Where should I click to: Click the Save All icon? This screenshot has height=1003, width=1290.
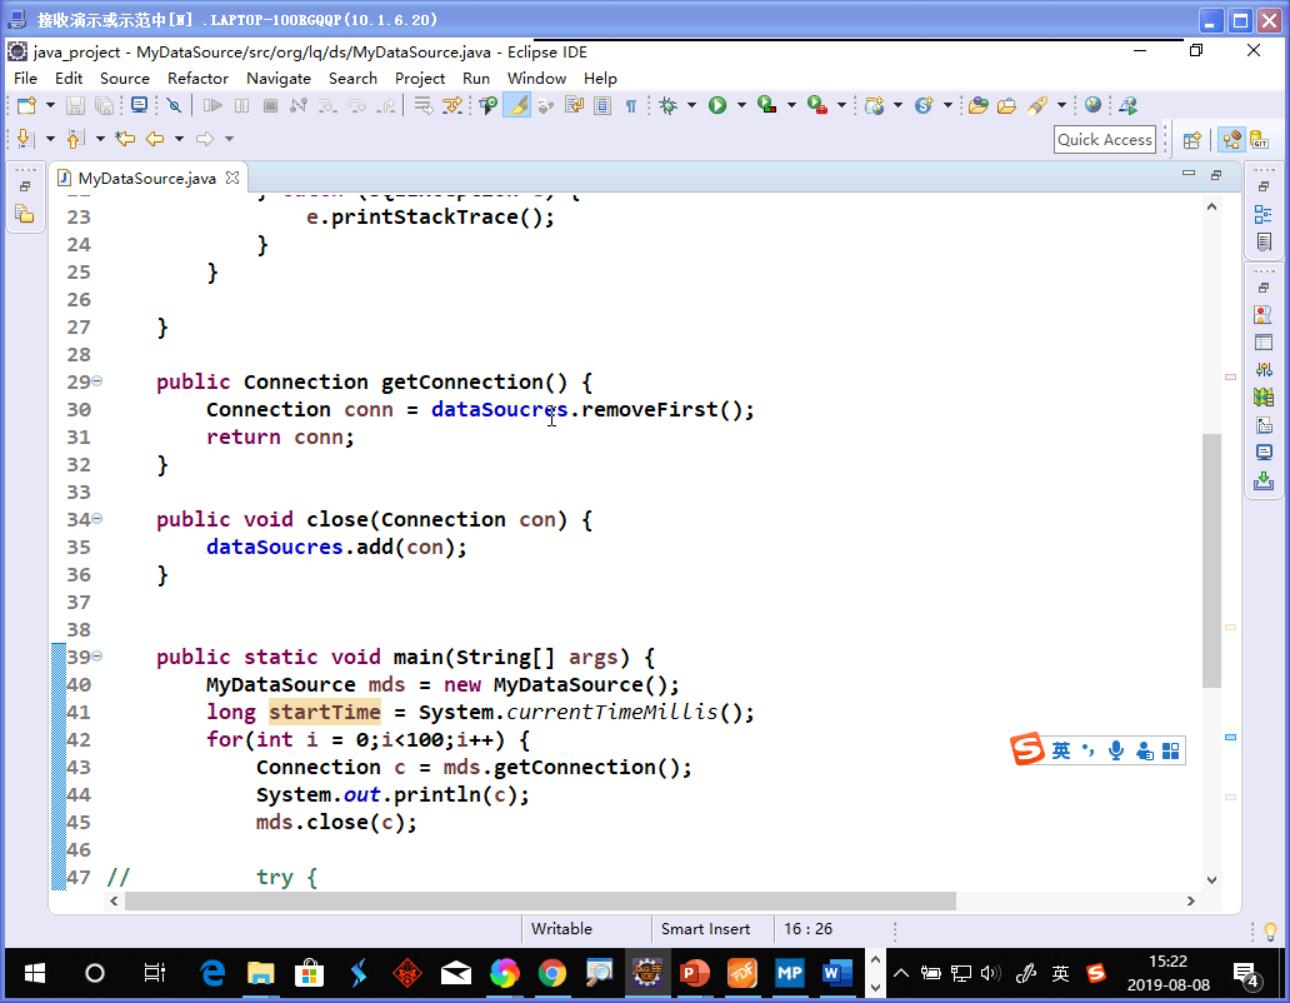pos(104,105)
